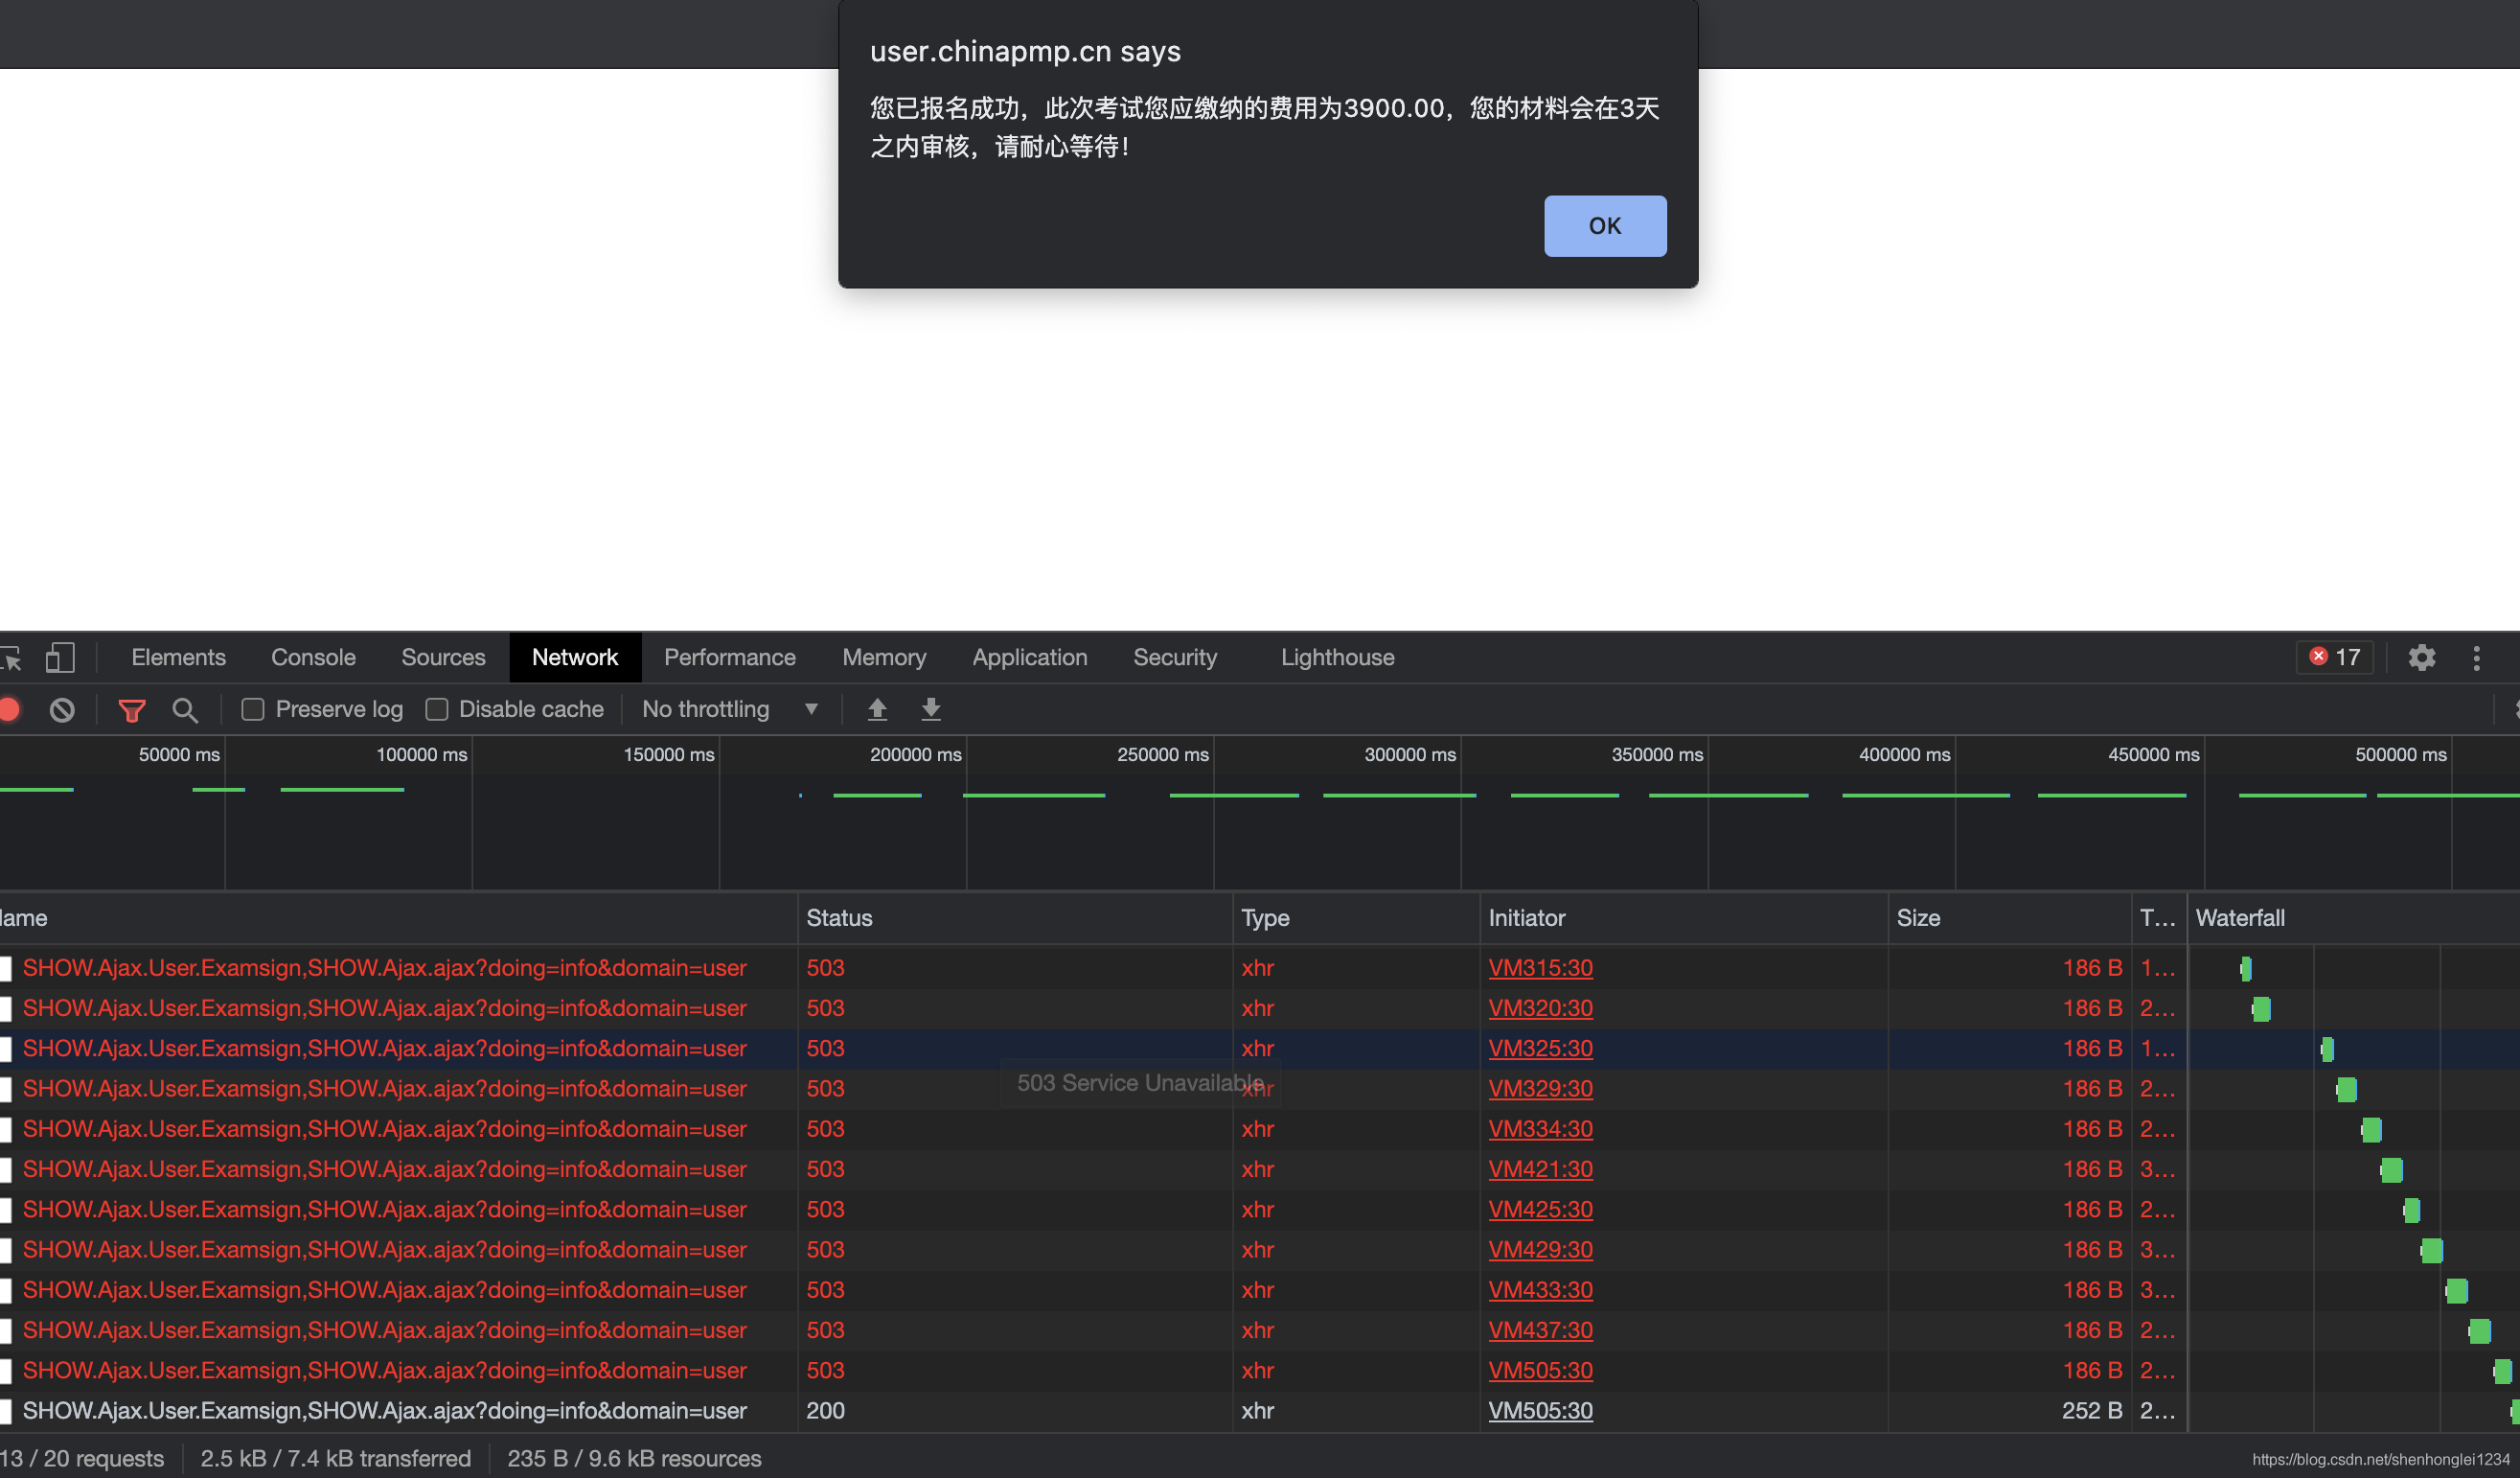Toggle the network filter funnel
Image resolution: width=2520 pixels, height=1478 pixels.
tap(132, 710)
